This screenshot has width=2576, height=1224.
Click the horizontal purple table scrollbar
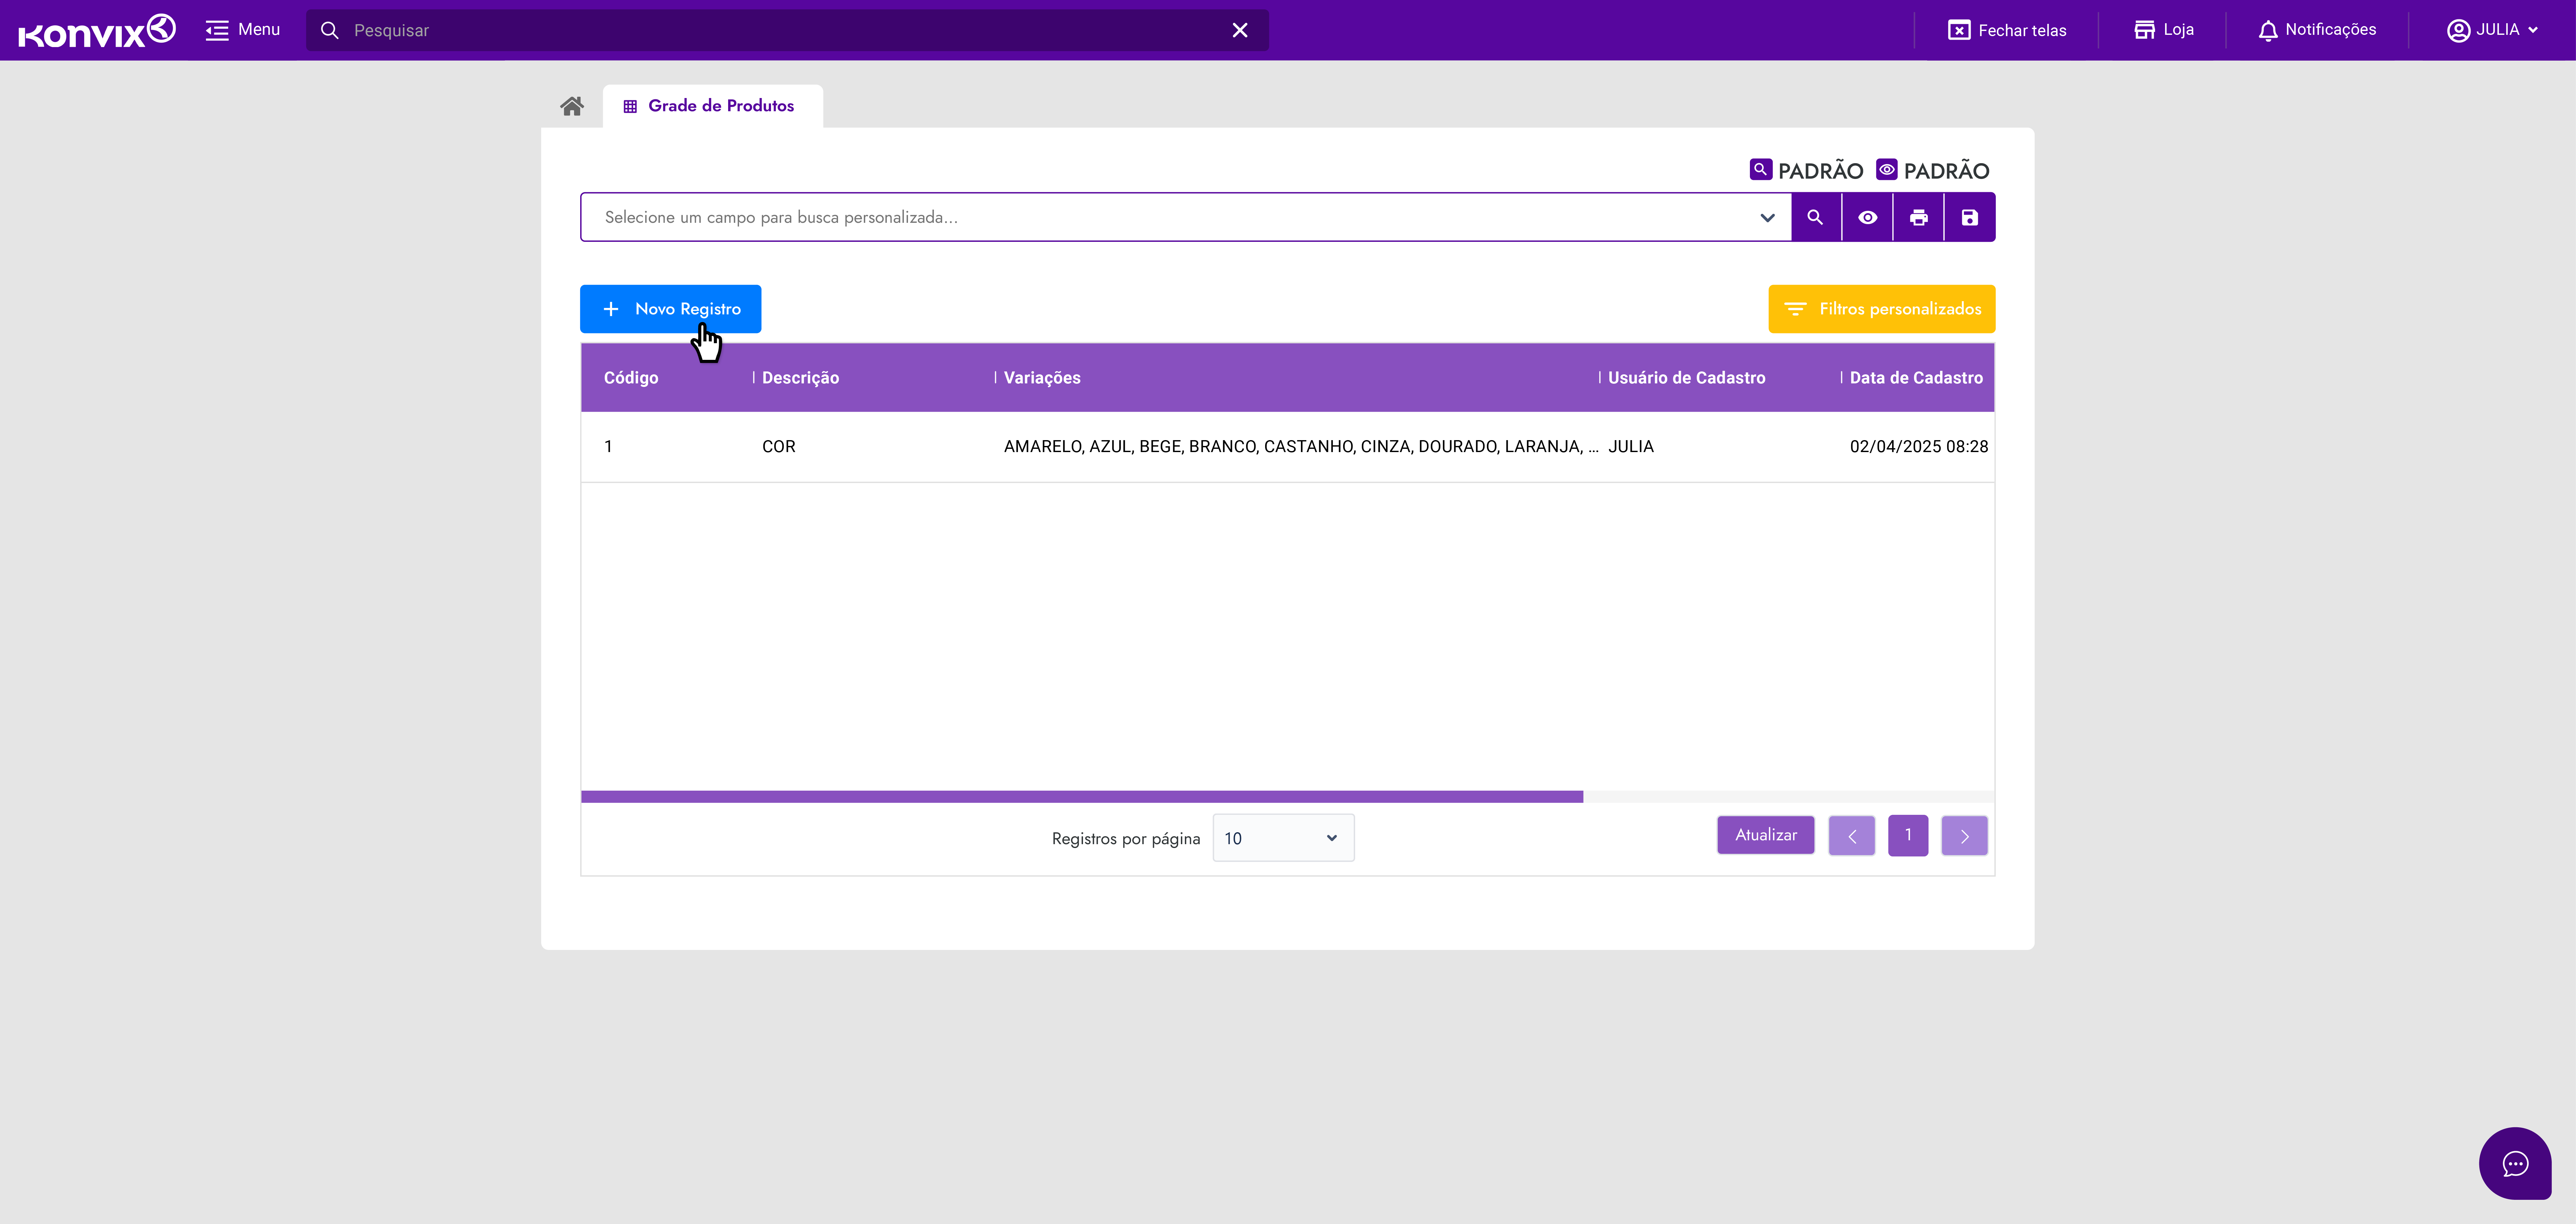tap(1082, 797)
